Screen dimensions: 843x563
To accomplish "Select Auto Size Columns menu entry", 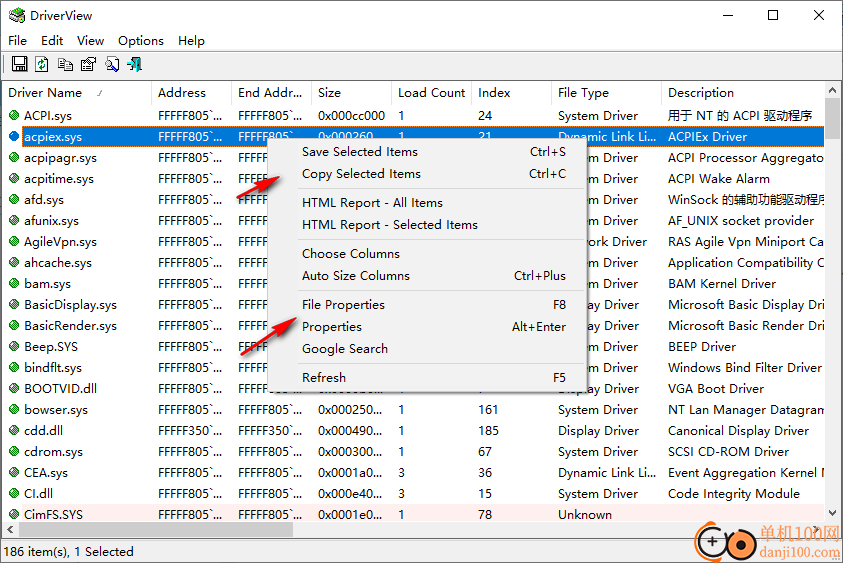I will pos(427,275).
